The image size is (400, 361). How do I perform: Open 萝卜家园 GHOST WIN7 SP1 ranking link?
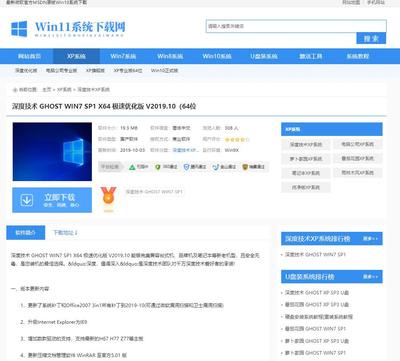315,353
